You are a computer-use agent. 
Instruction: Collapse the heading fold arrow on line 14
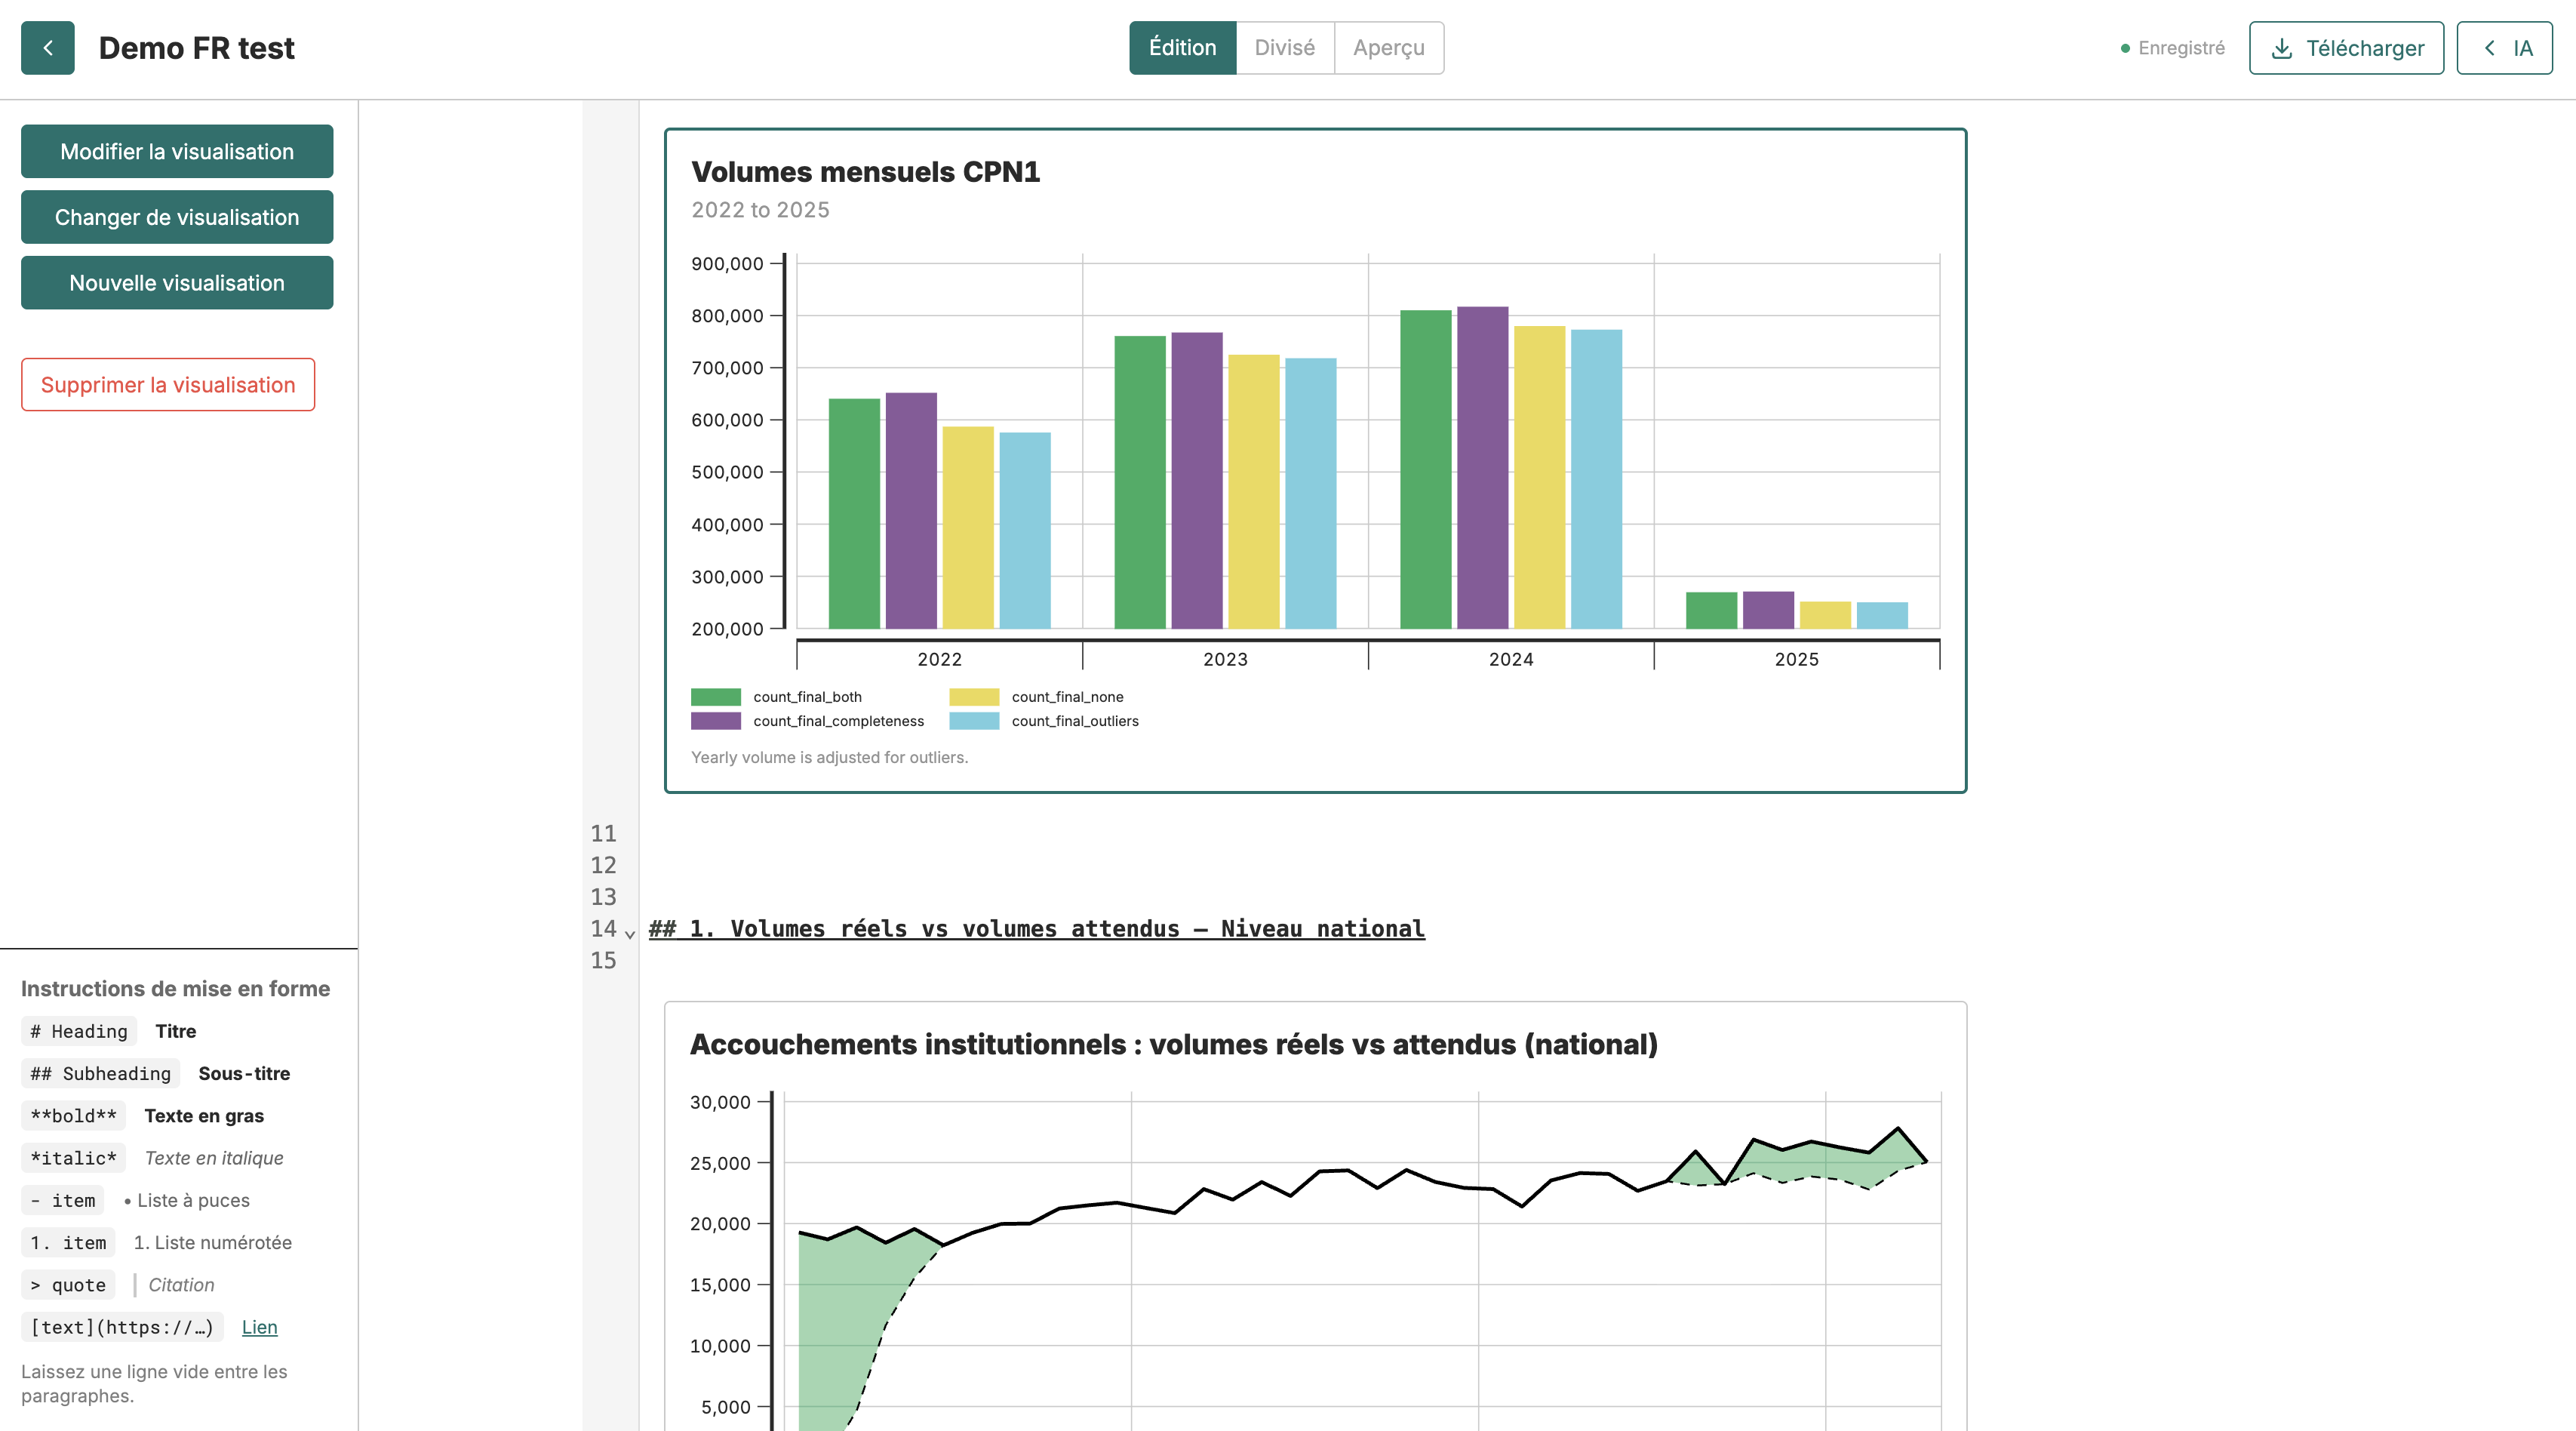(630, 934)
